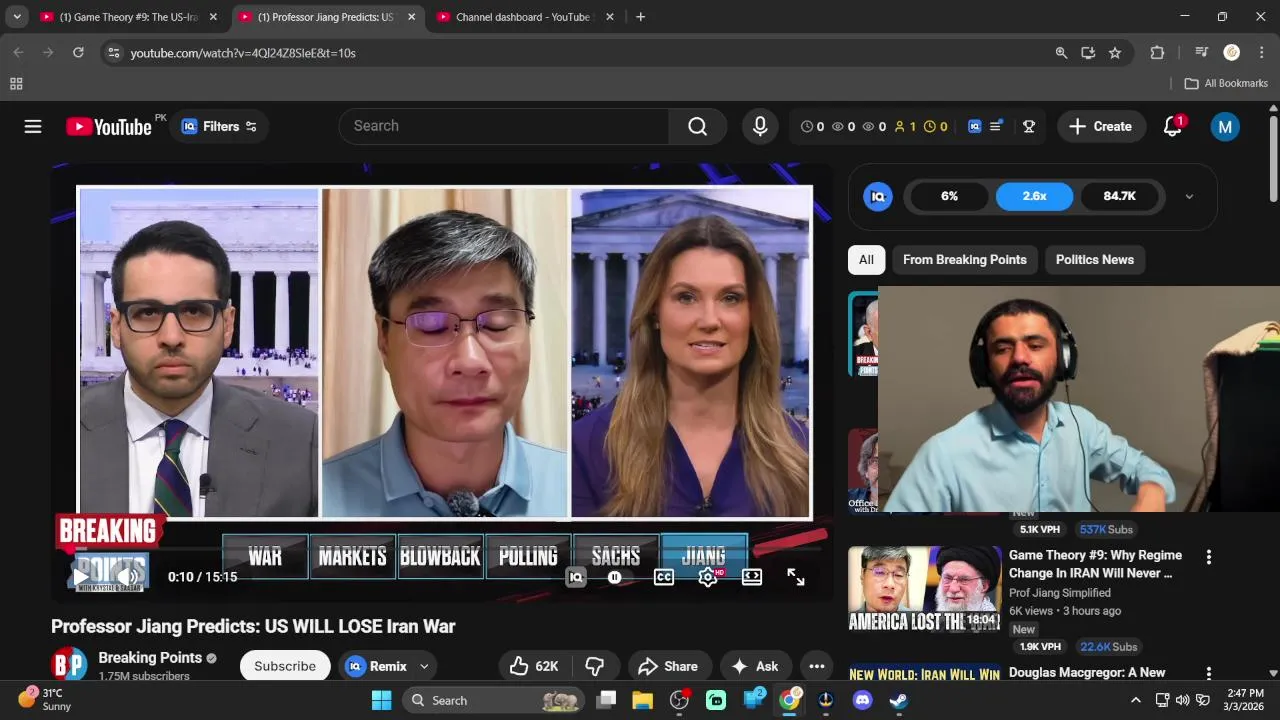Open the Chrome three-dot menu
The image size is (1280, 720).
[1261, 53]
